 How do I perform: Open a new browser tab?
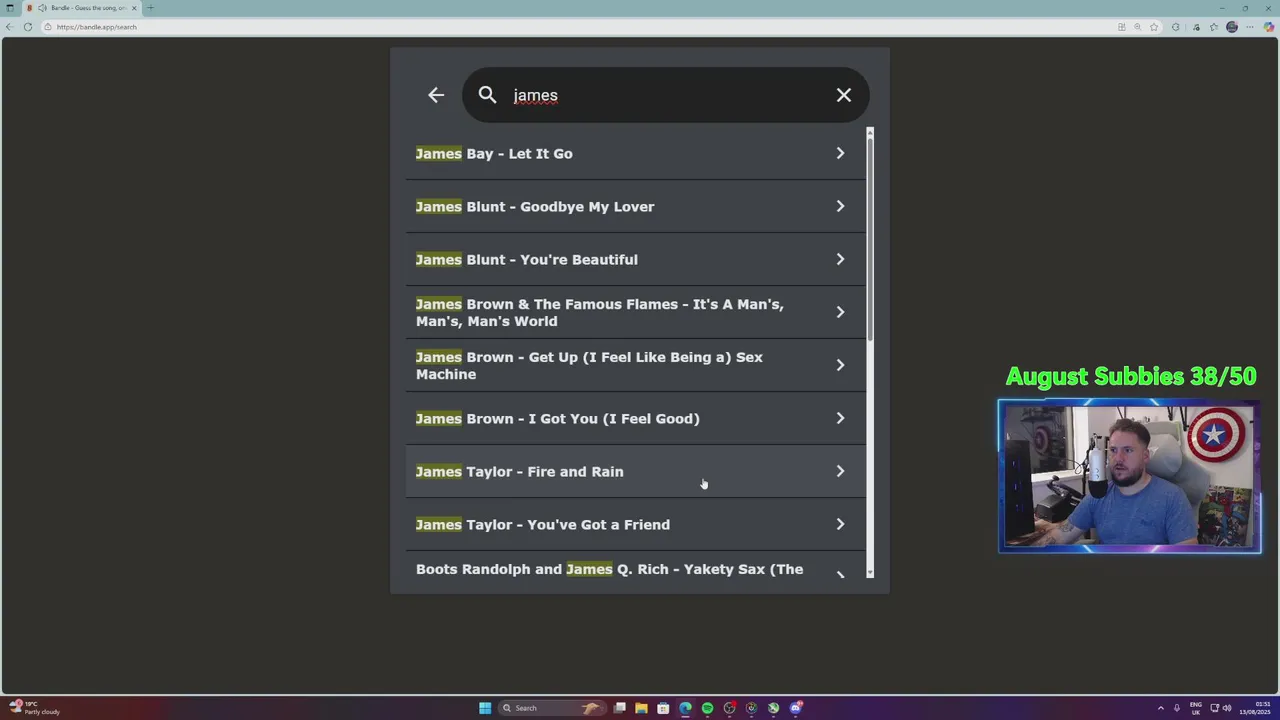point(150,8)
